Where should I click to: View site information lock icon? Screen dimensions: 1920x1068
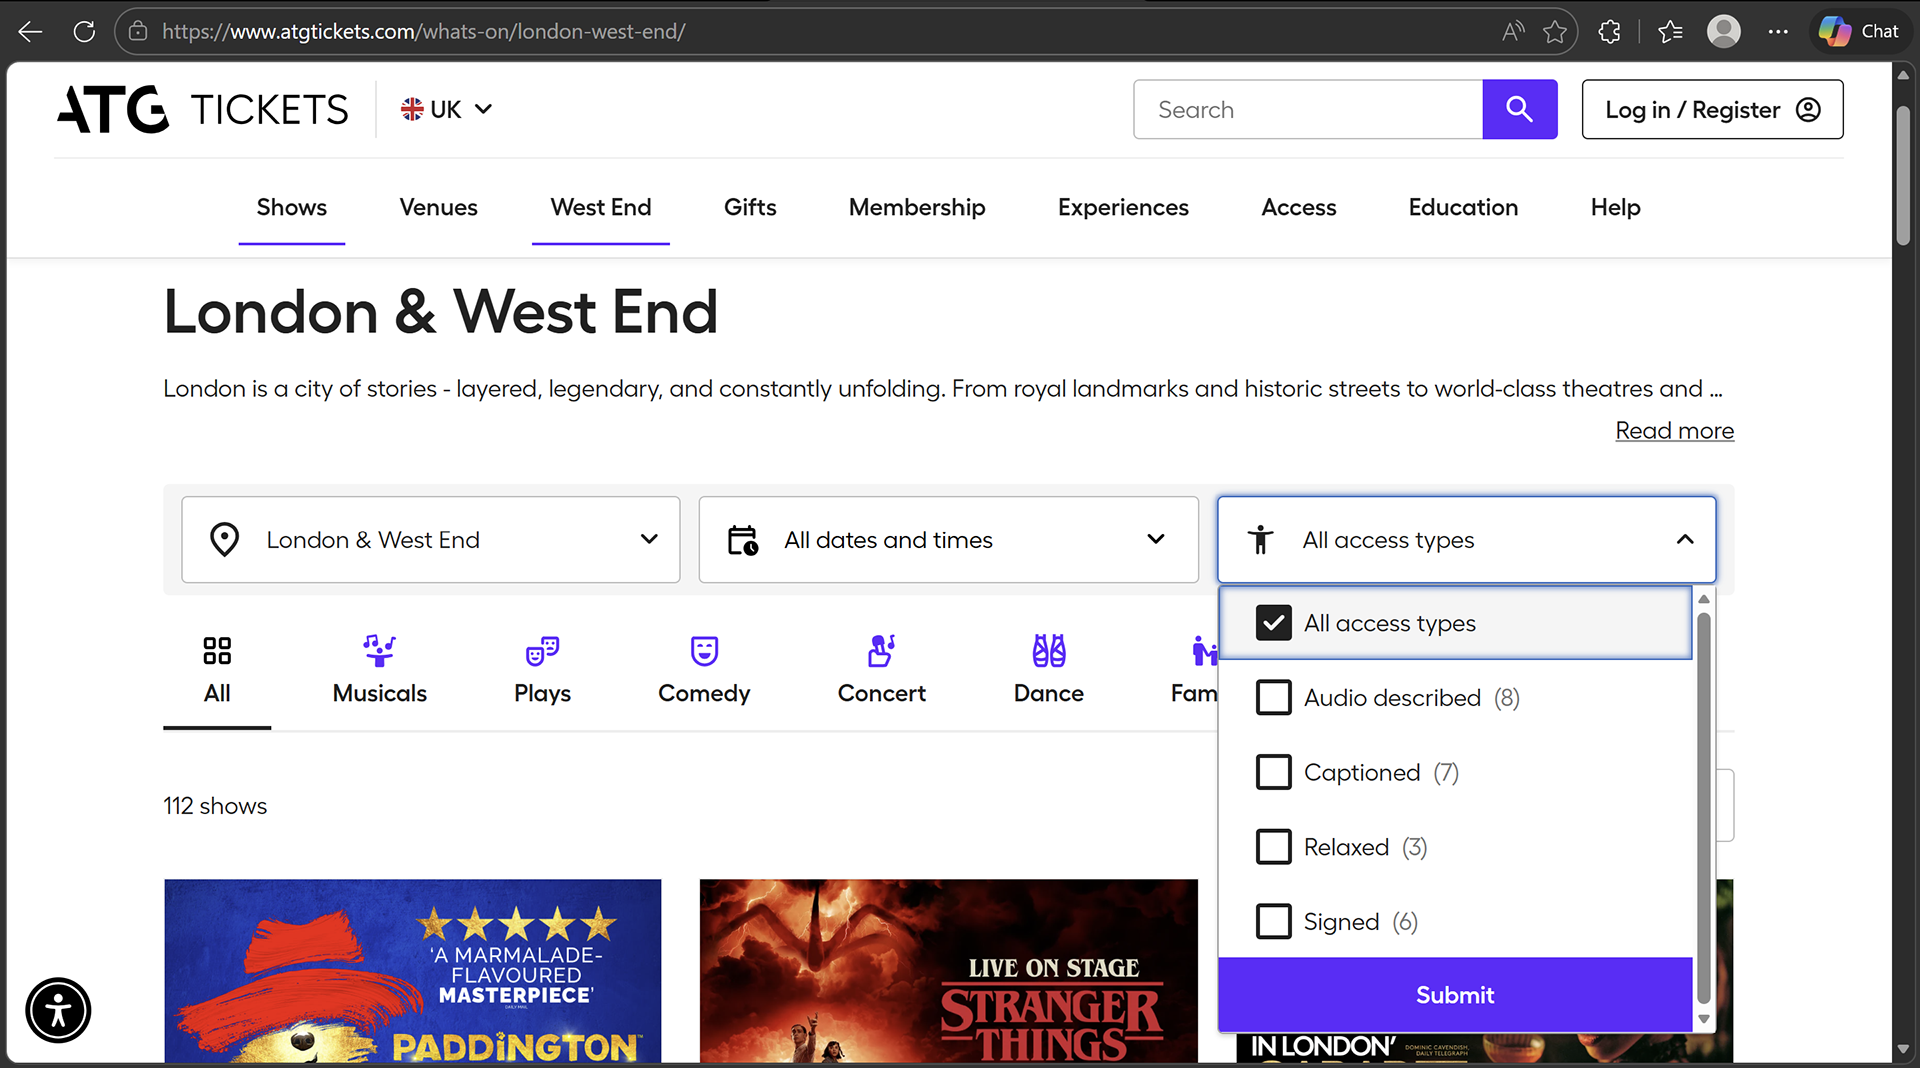pyautogui.click(x=138, y=31)
